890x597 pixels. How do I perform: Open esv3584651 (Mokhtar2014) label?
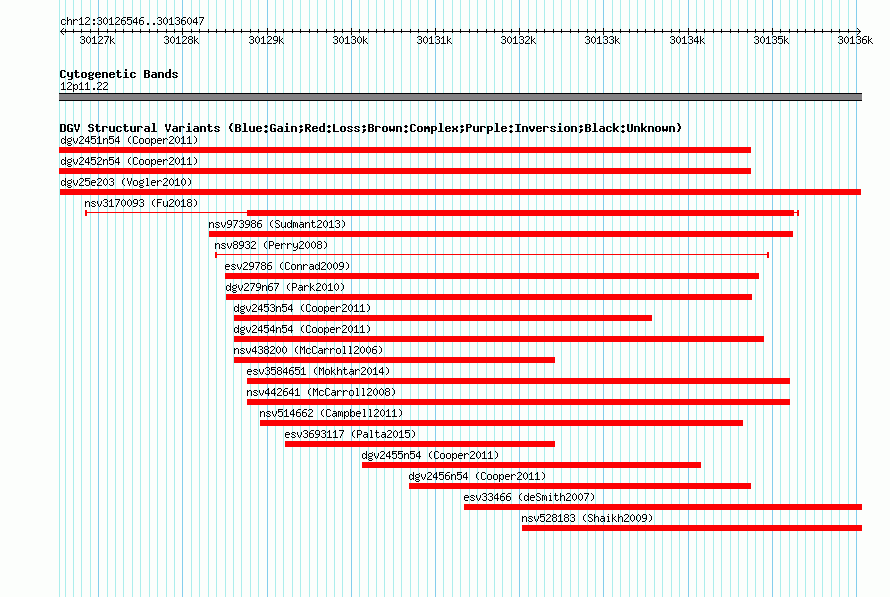click(318, 371)
